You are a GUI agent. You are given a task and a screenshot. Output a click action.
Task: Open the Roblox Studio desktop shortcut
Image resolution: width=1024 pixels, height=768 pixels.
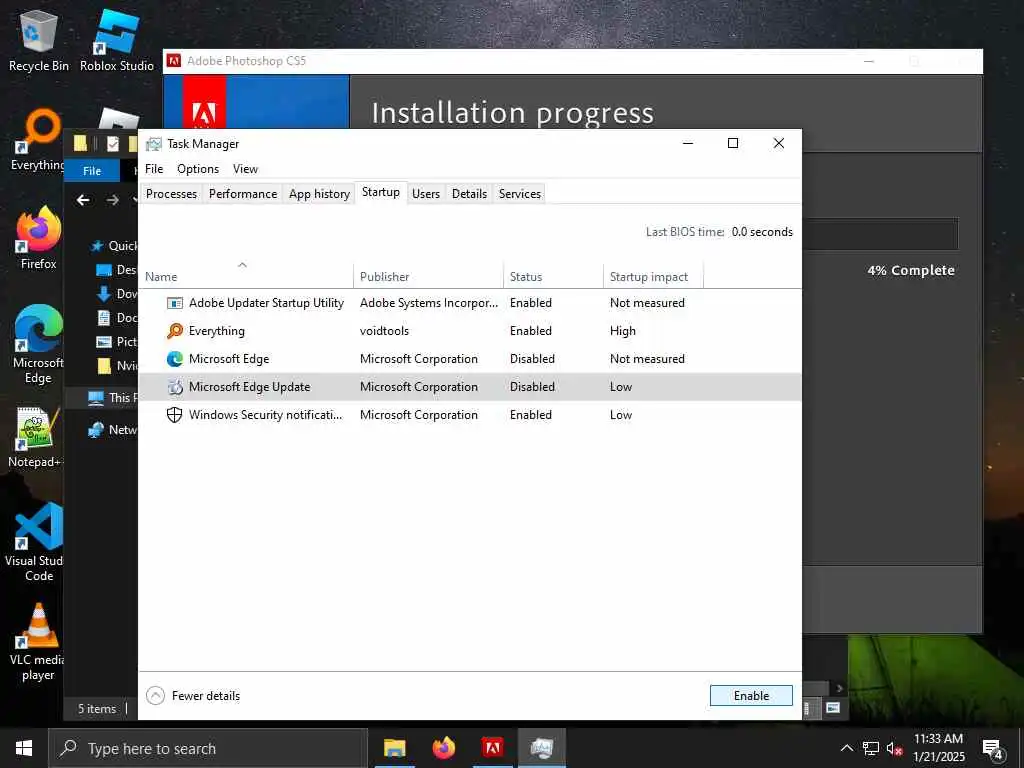click(117, 40)
